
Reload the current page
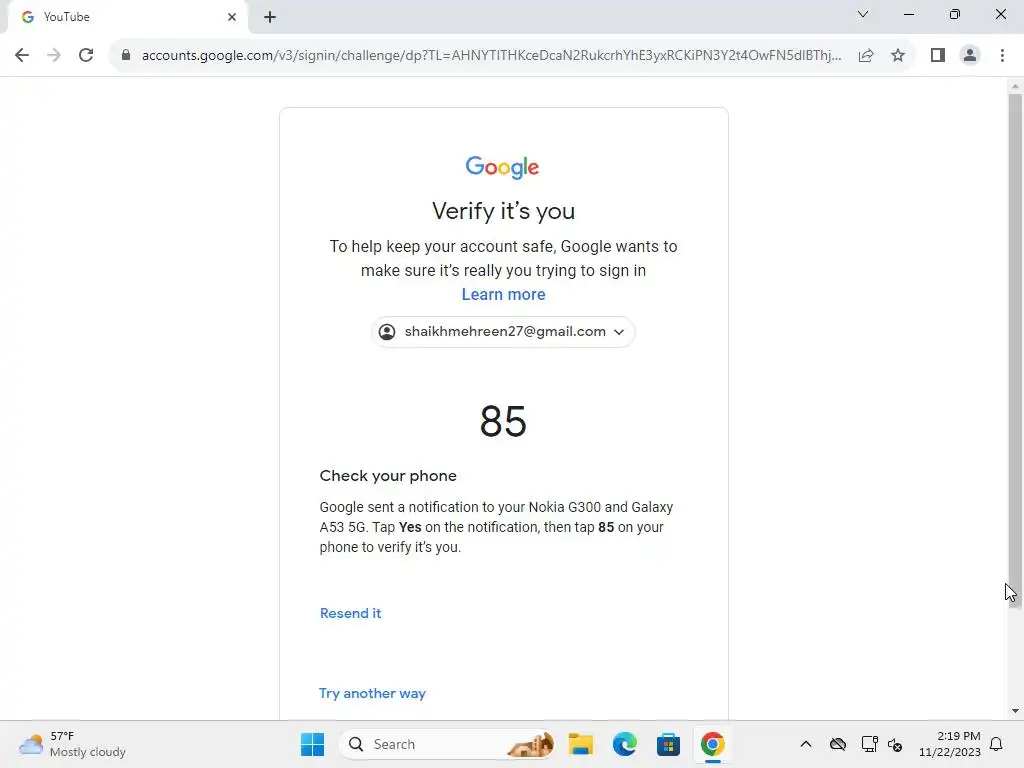click(86, 55)
